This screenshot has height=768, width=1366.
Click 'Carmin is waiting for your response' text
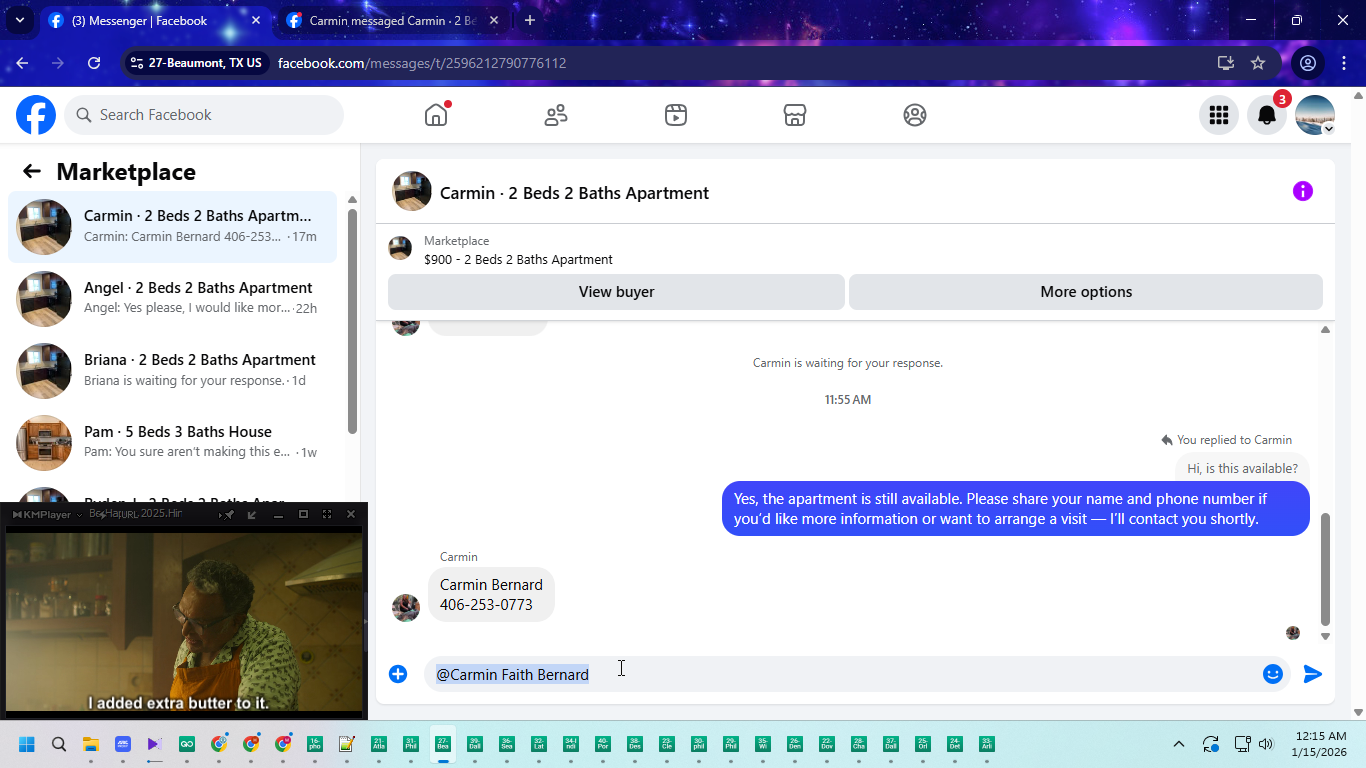tap(848, 363)
